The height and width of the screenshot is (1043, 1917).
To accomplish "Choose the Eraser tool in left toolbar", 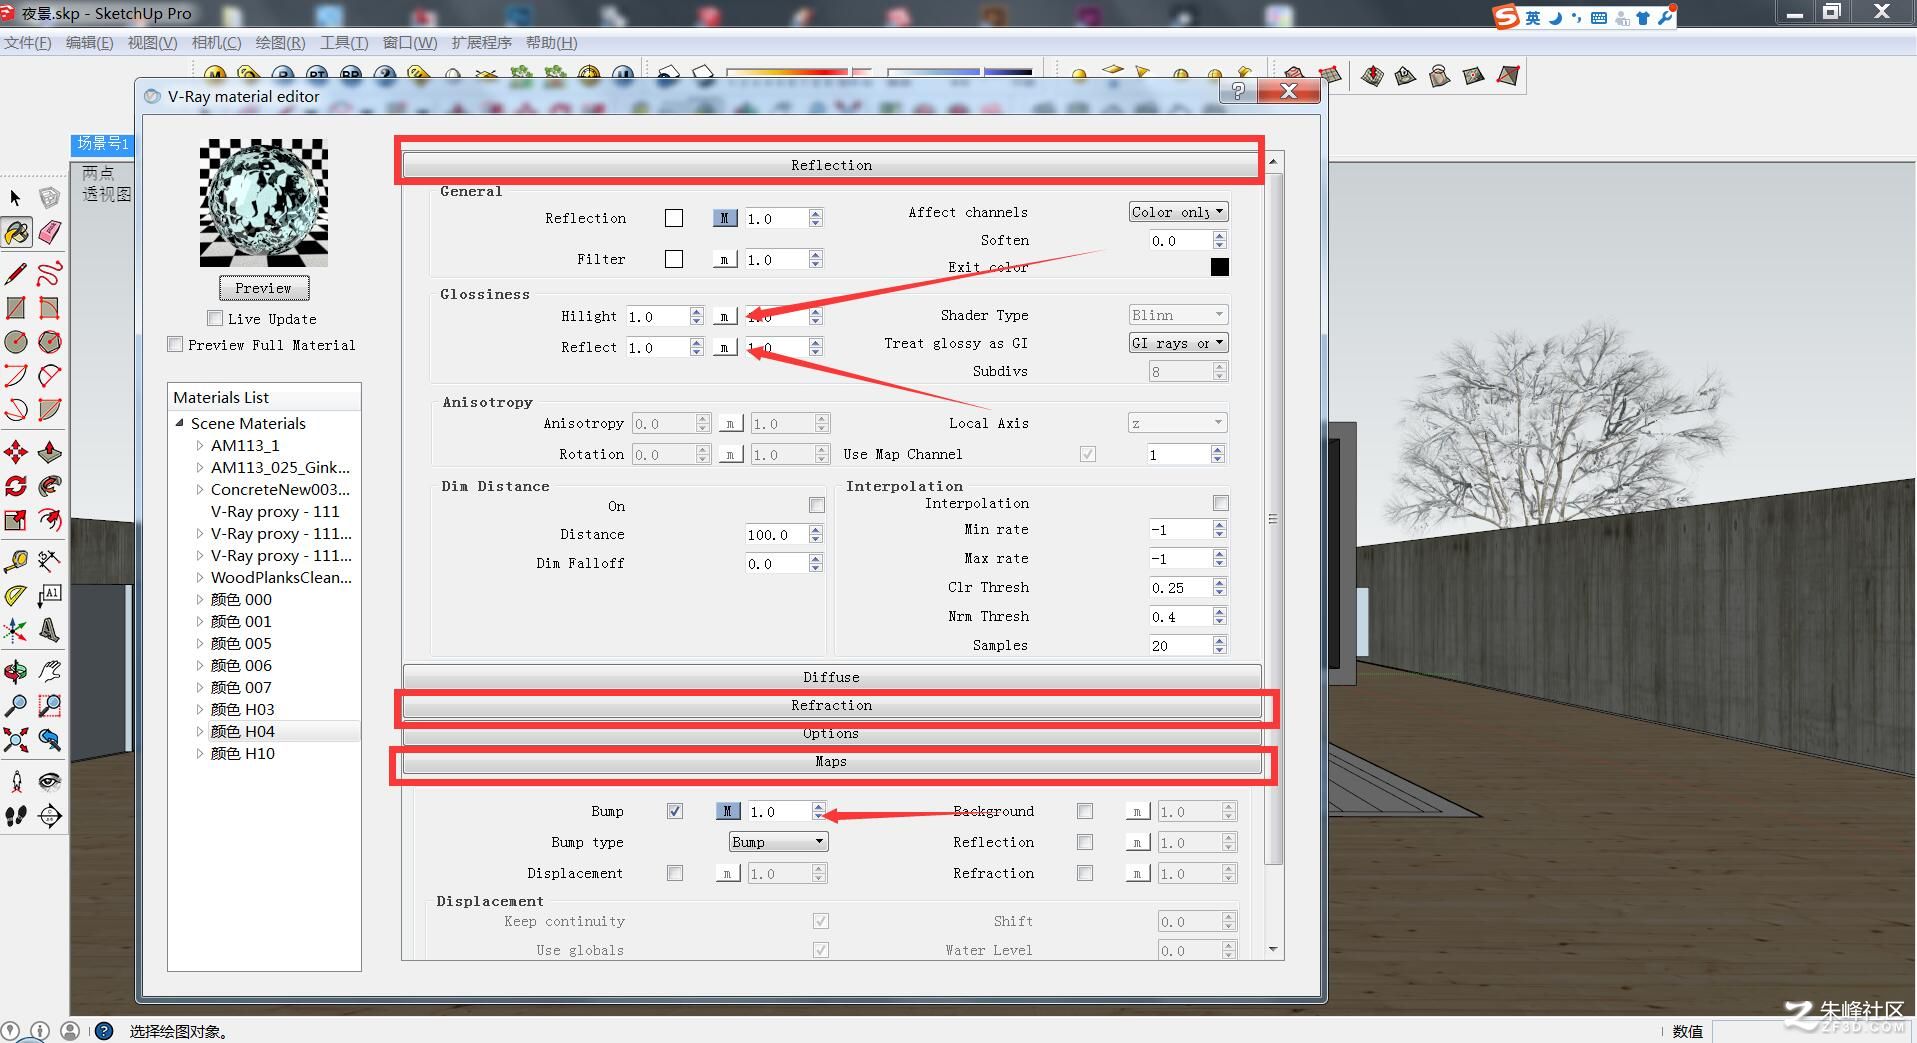I will tap(49, 233).
